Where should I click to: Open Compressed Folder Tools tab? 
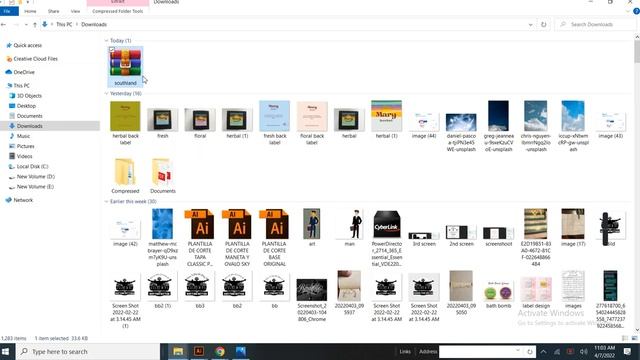(x=118, y=11)
